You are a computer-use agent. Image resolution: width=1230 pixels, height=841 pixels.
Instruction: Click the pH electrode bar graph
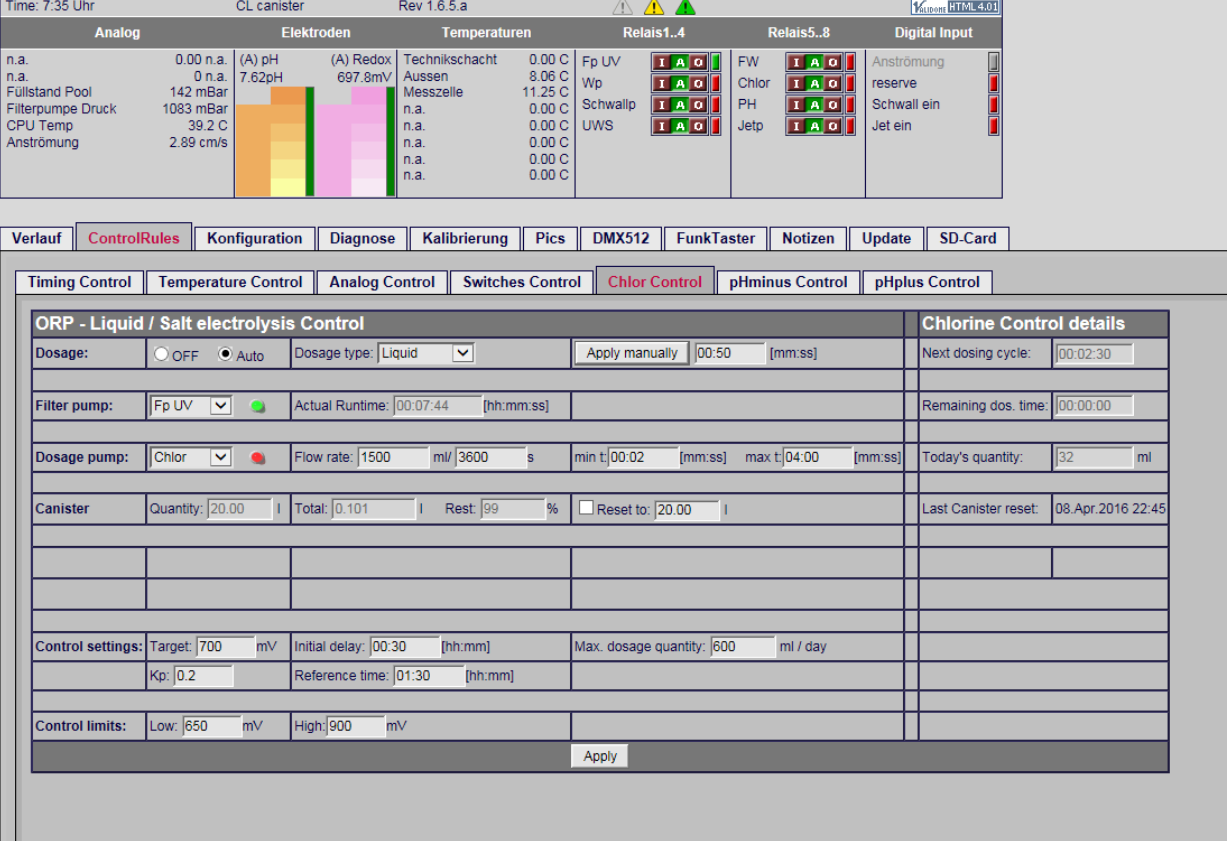pyautogui.click(x=275, y=141)
